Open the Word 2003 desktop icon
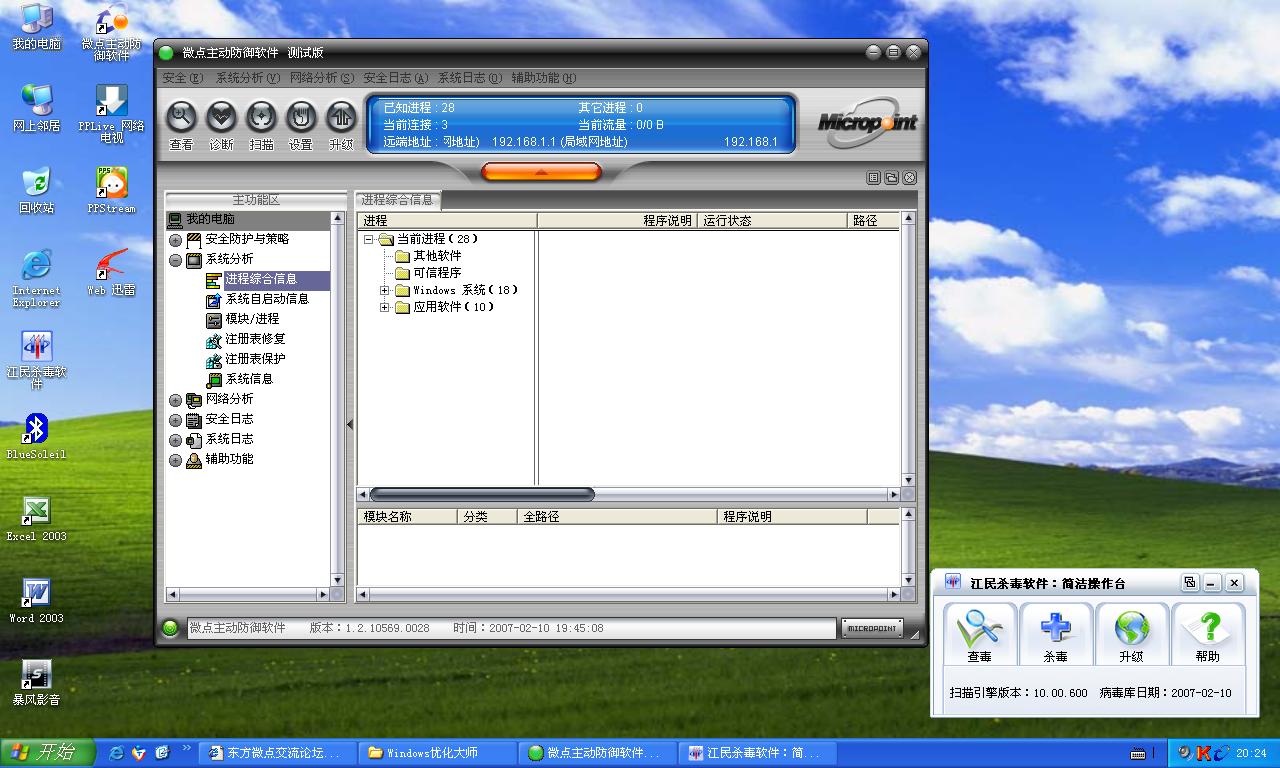 click(36, 600)
